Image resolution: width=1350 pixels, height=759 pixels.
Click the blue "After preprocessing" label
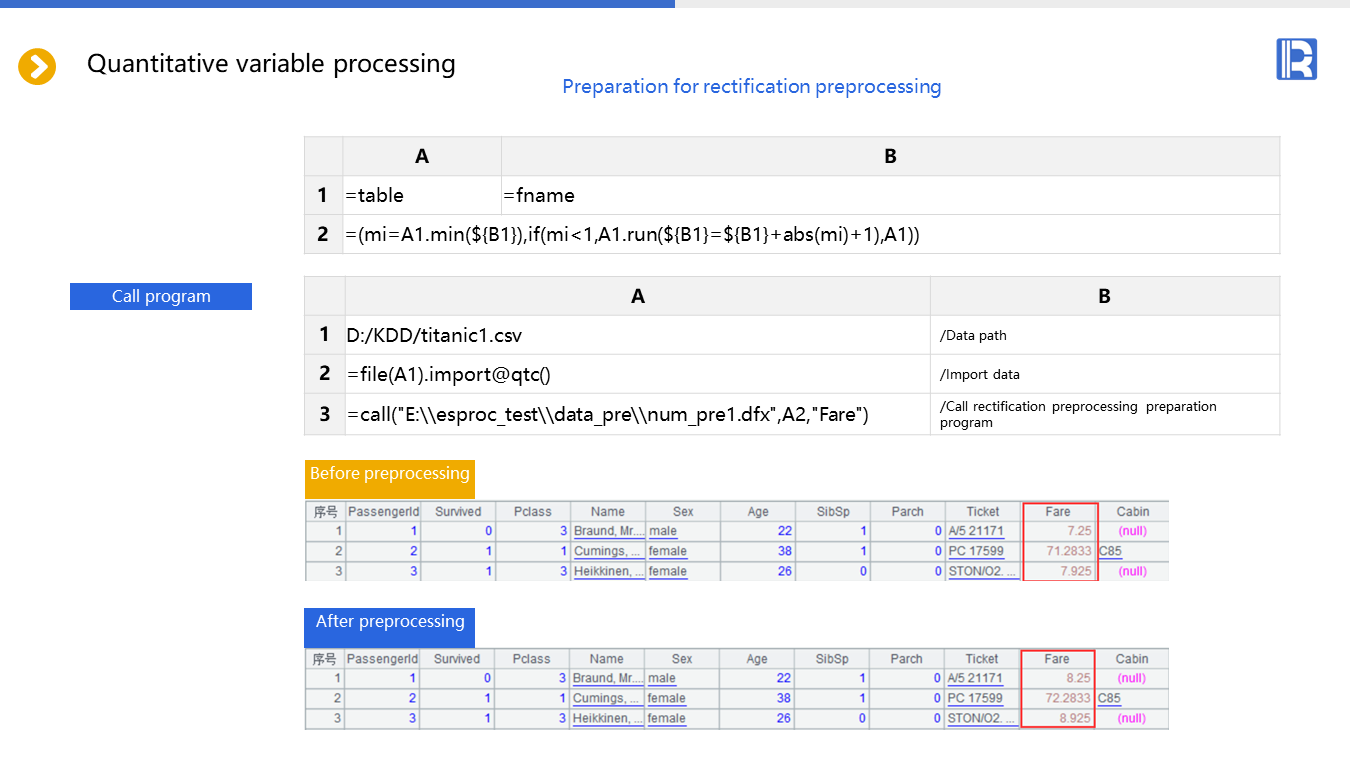pyautogui.click(x=390, y=623)
